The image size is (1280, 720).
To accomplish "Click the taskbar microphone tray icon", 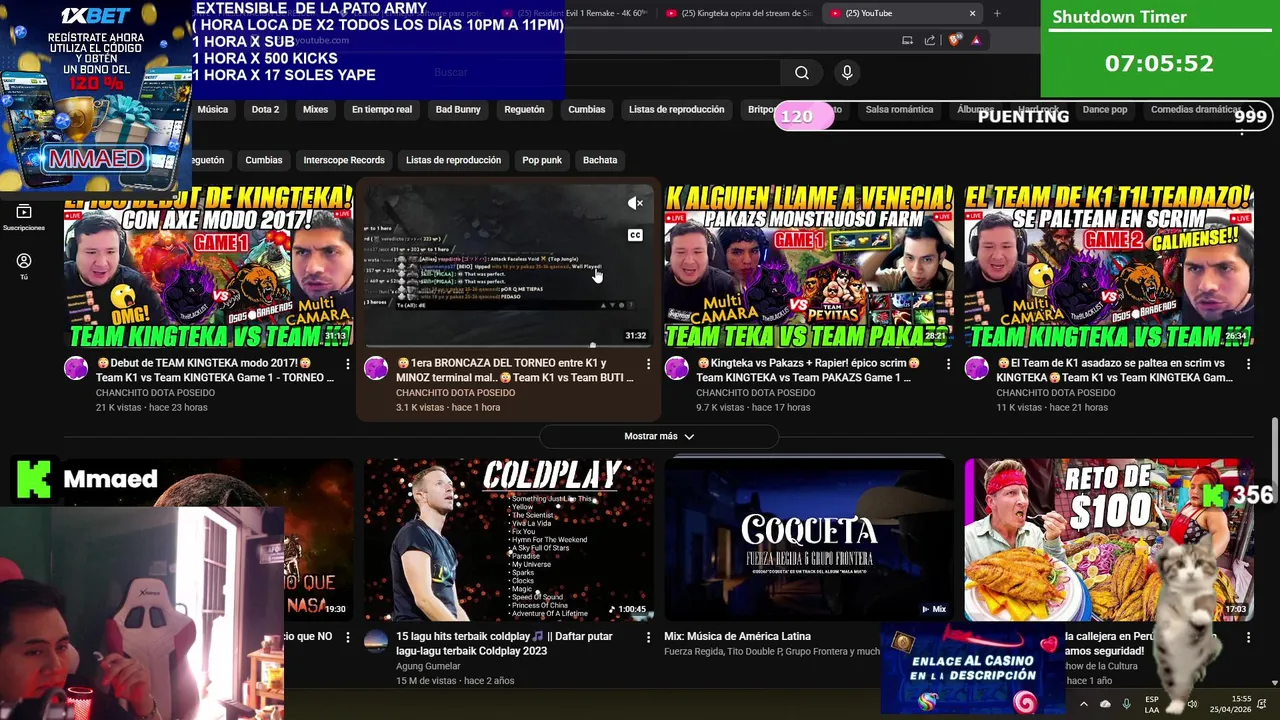I will [1126, 704].
